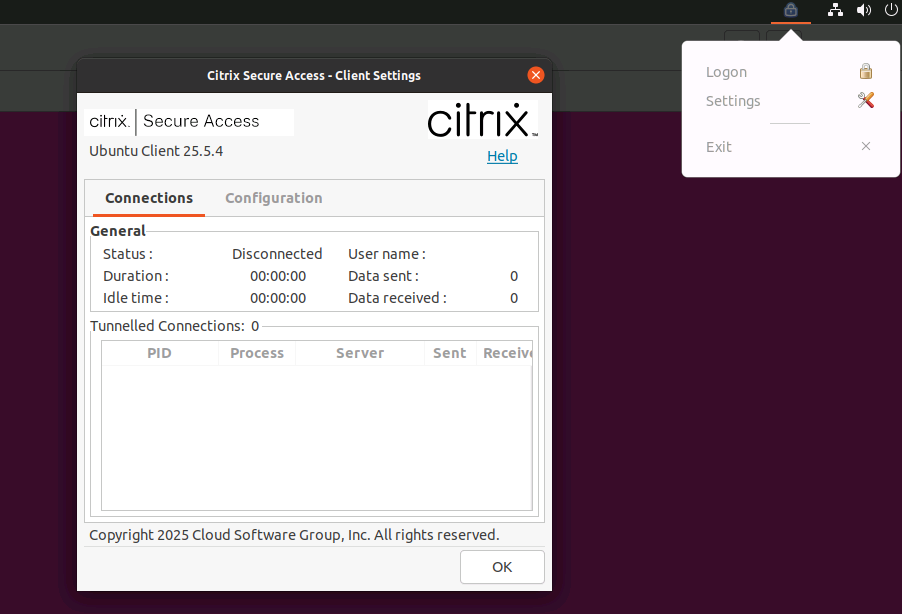The width and height of the screenshot is (902, 614).
Task: Click the Ubuntu Client 25.5.4 version text
Action: coord(156,151)
